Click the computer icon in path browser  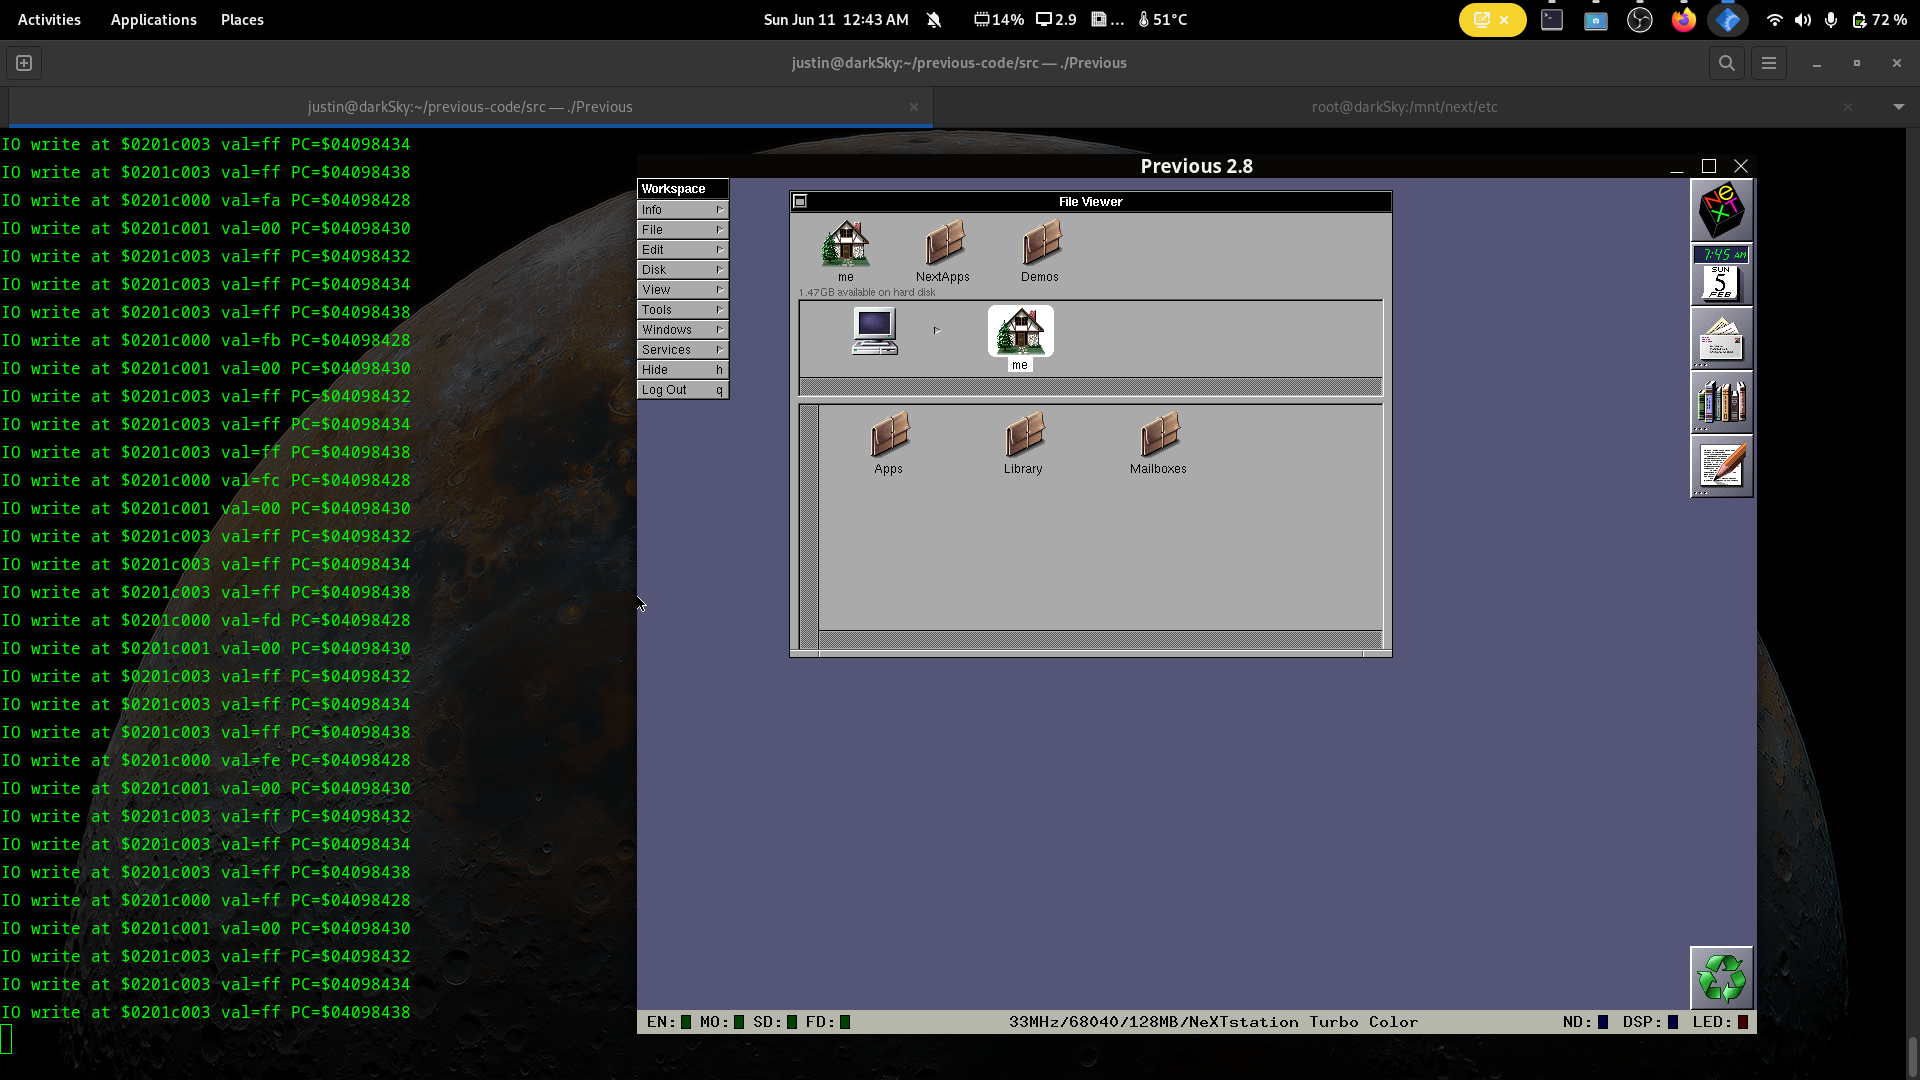874,331
